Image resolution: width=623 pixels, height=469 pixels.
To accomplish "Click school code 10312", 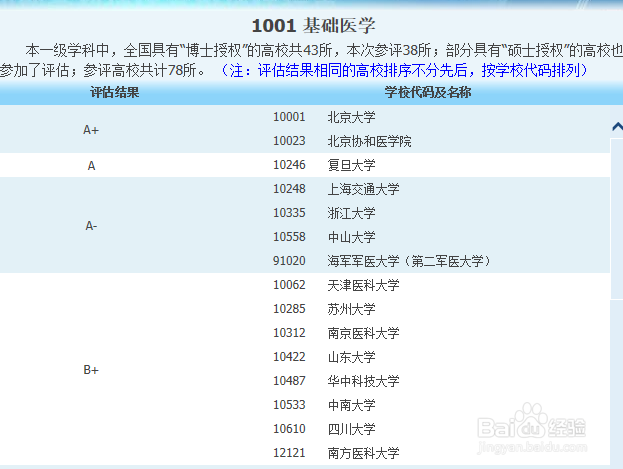I will pyautogui.click(x=289, y=333).
